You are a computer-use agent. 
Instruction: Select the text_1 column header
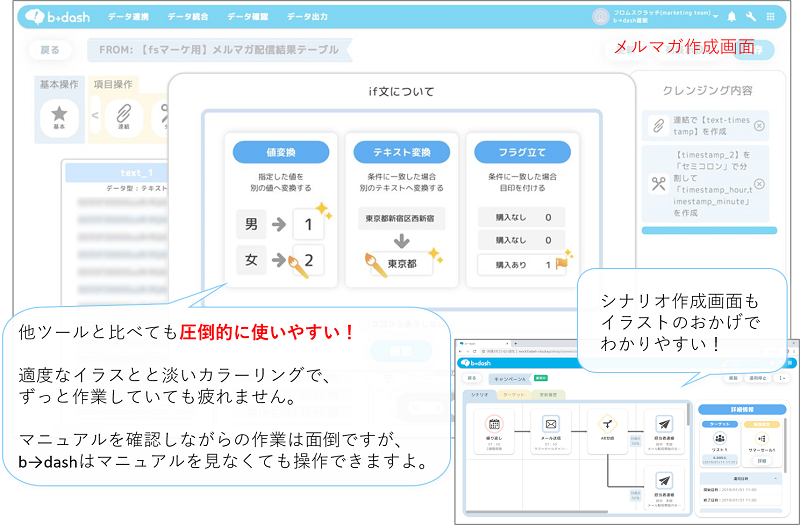pos(118,173)
